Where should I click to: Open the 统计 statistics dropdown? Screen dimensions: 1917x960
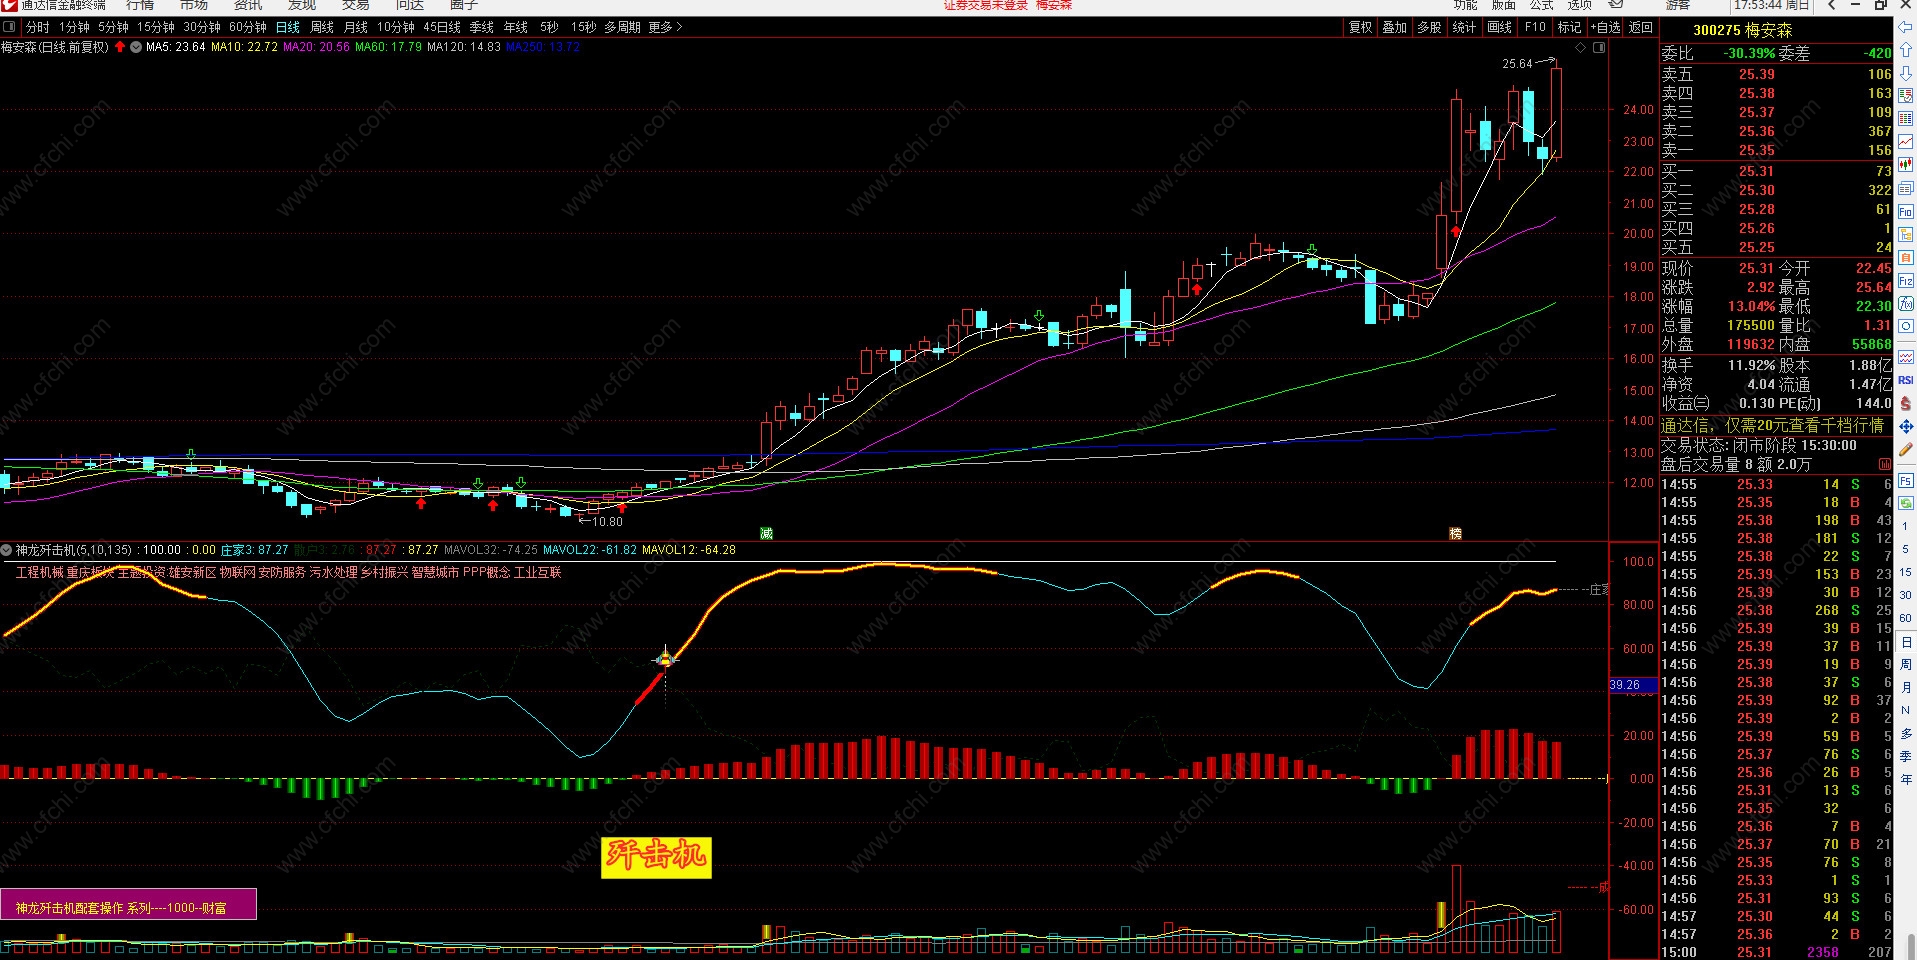click(x=1465, y=27)
